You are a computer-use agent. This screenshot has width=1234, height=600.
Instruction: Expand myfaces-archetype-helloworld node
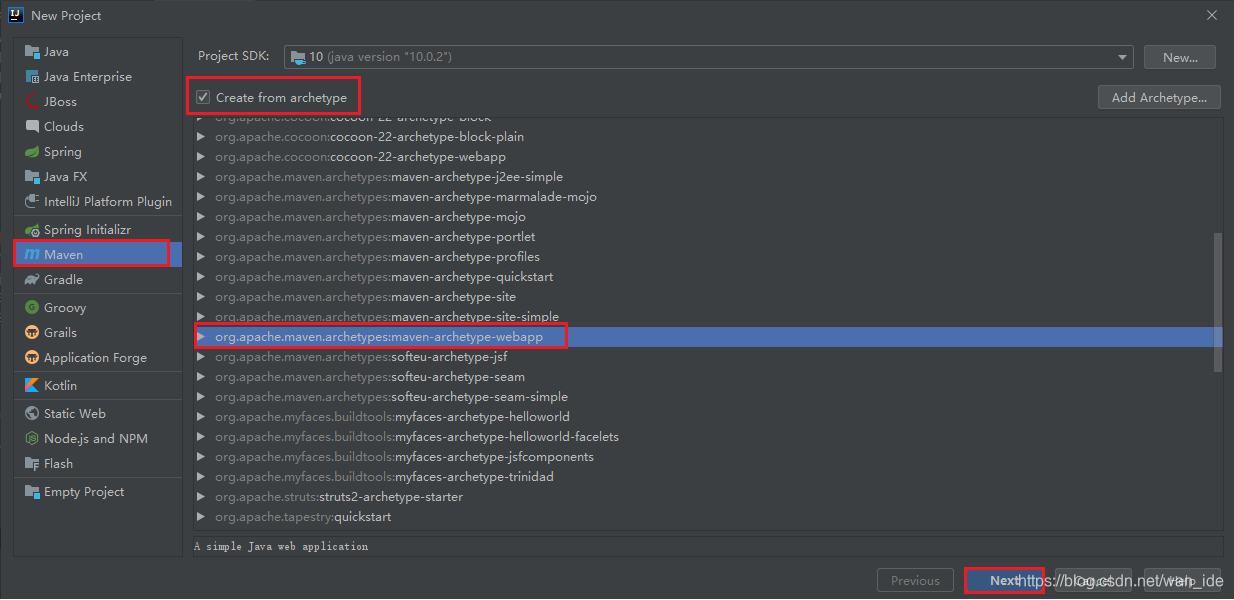202,417
